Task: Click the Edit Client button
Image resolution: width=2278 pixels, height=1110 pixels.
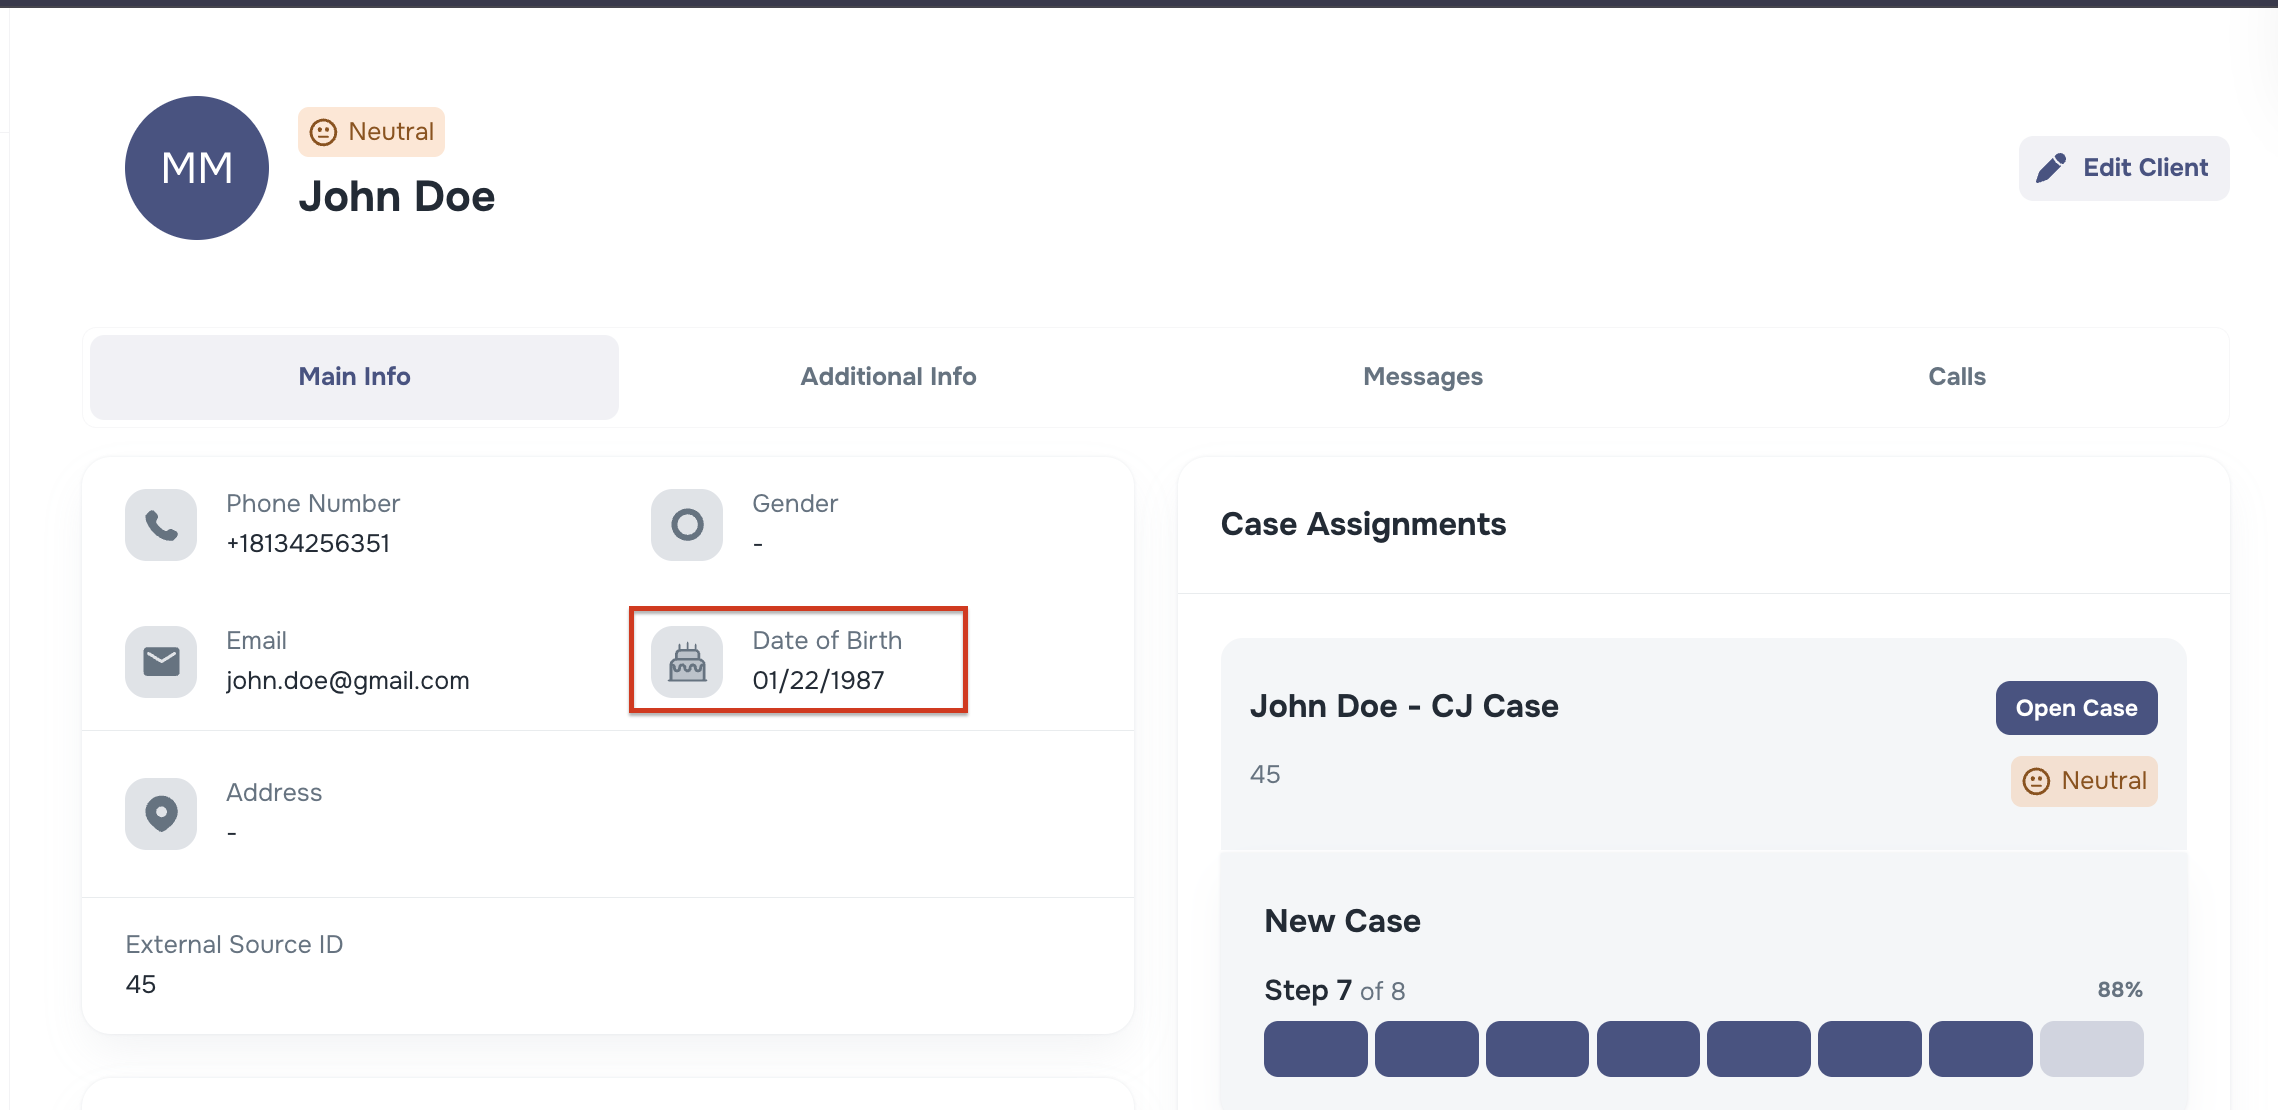Action: 2124,168
